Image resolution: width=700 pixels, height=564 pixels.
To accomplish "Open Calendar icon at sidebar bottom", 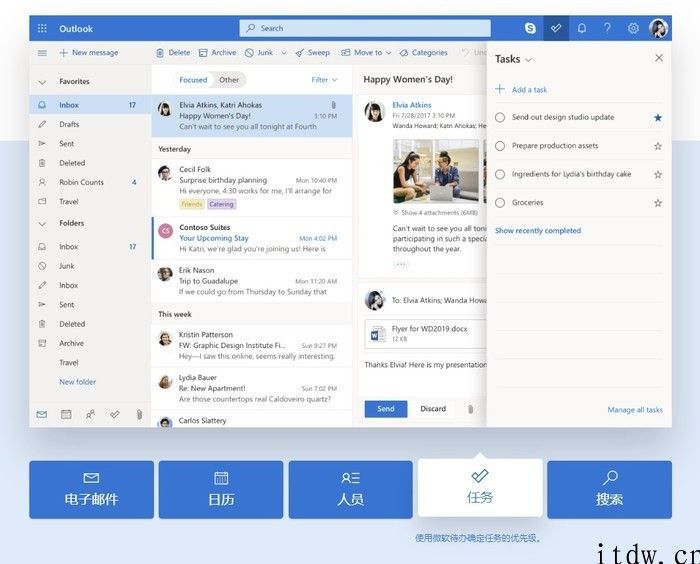I will [x=66, y=414].
